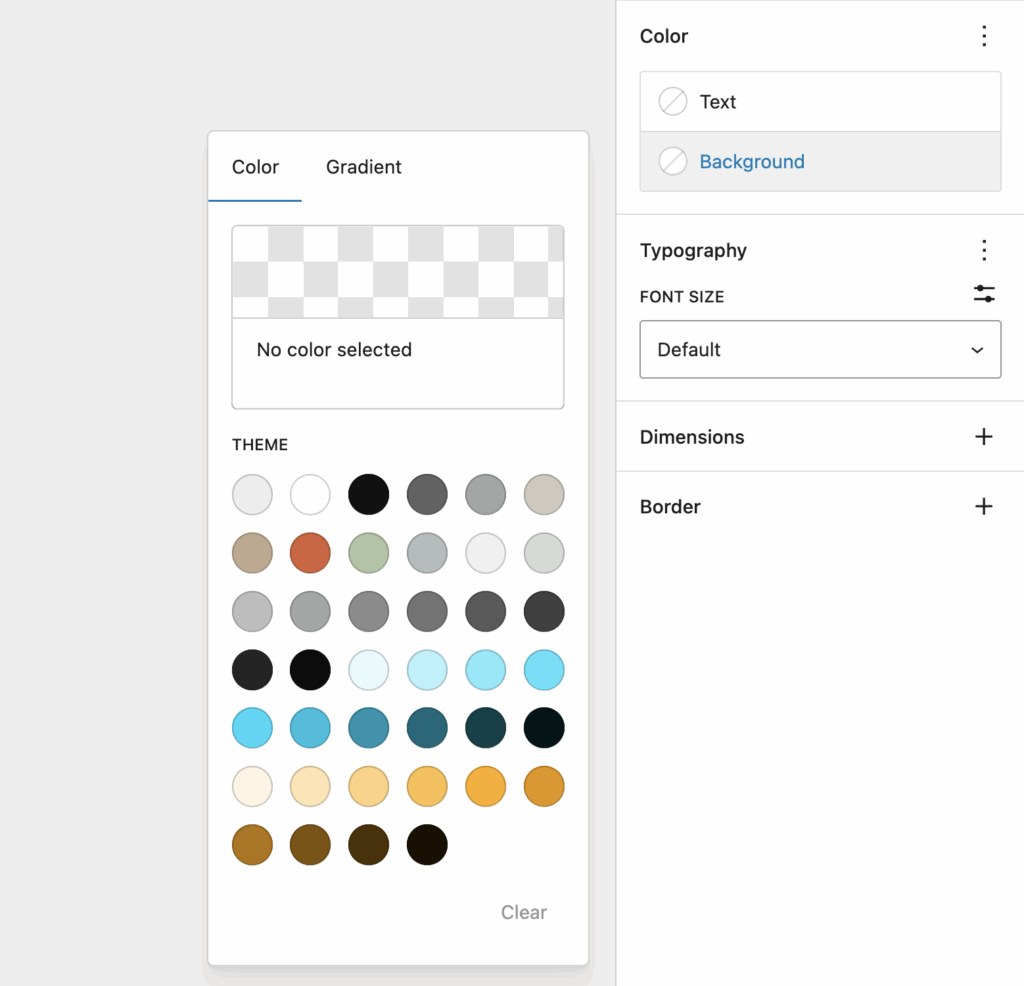
Task: Open the Color panel options menu
Action: [984, 37]
